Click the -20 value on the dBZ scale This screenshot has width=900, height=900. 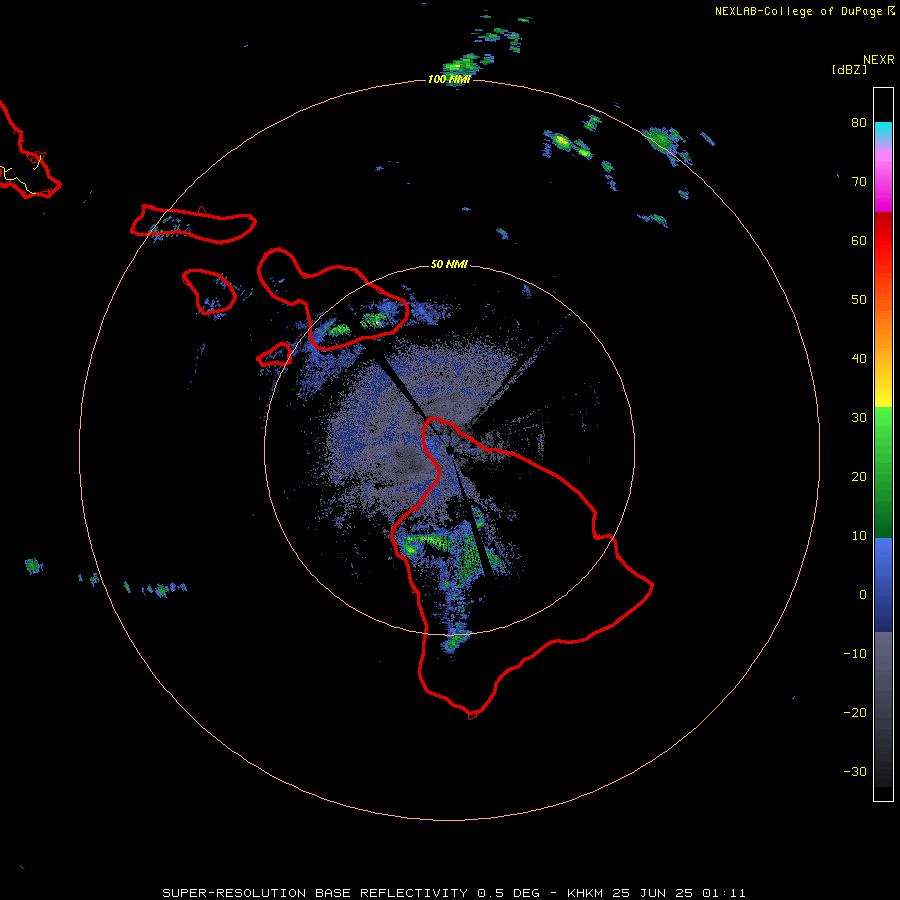855,713
